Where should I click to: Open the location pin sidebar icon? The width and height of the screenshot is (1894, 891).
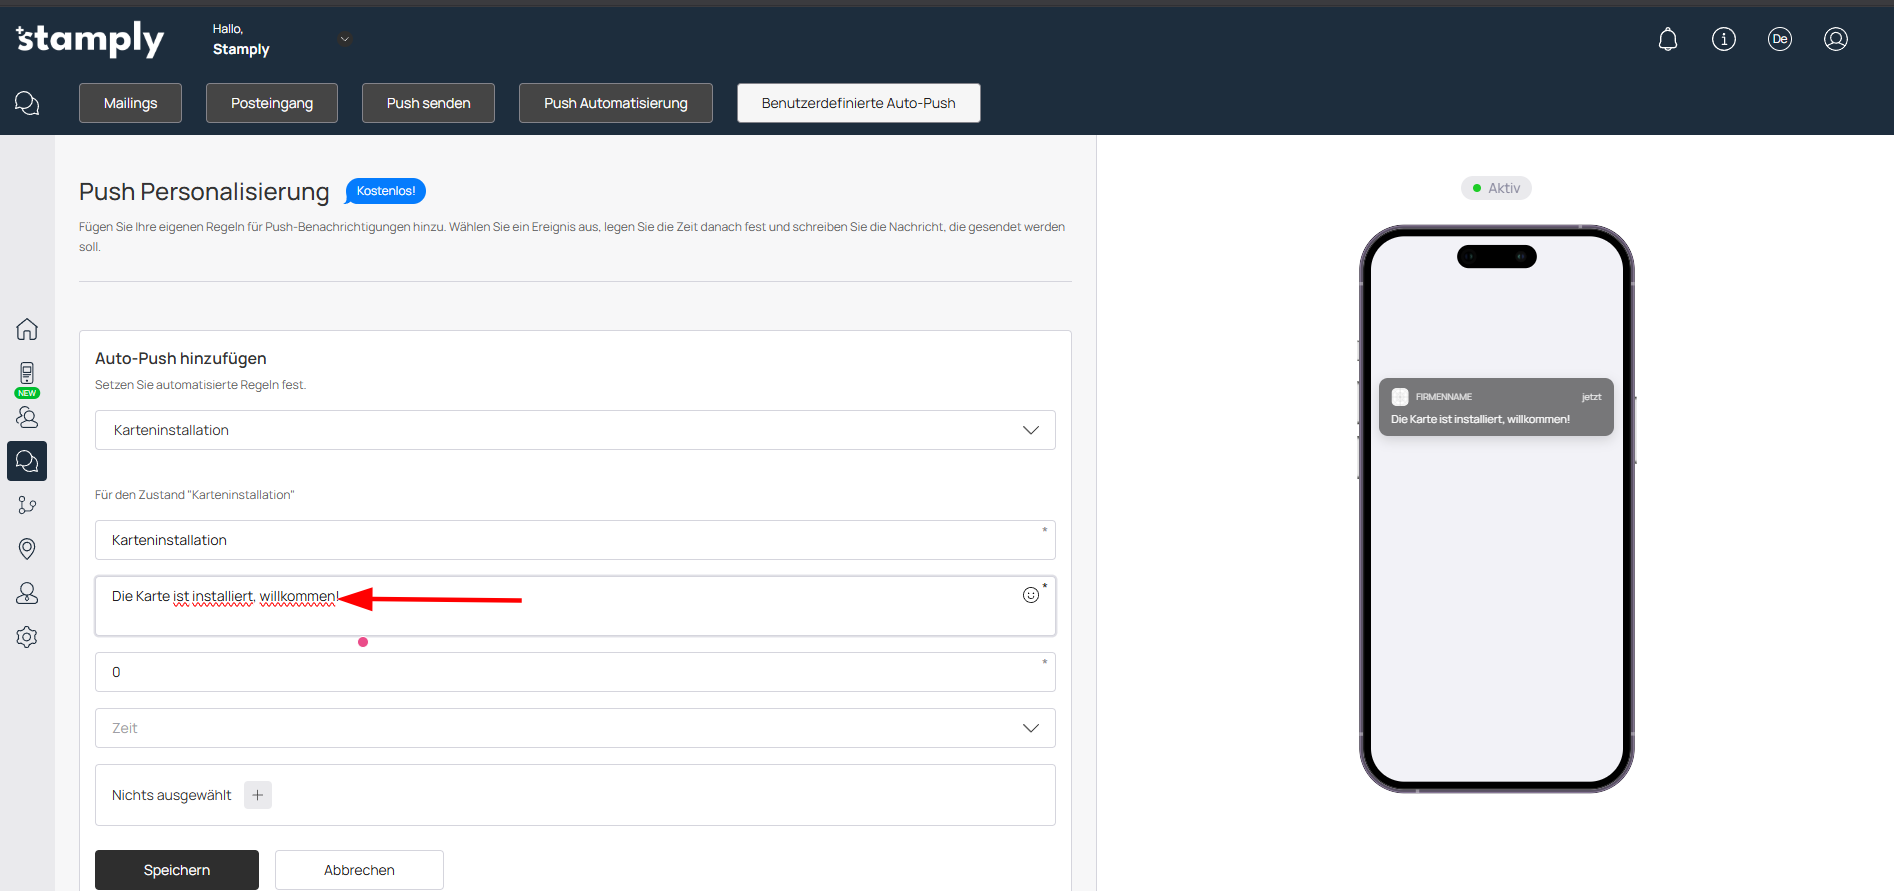[x=27, y=549]
